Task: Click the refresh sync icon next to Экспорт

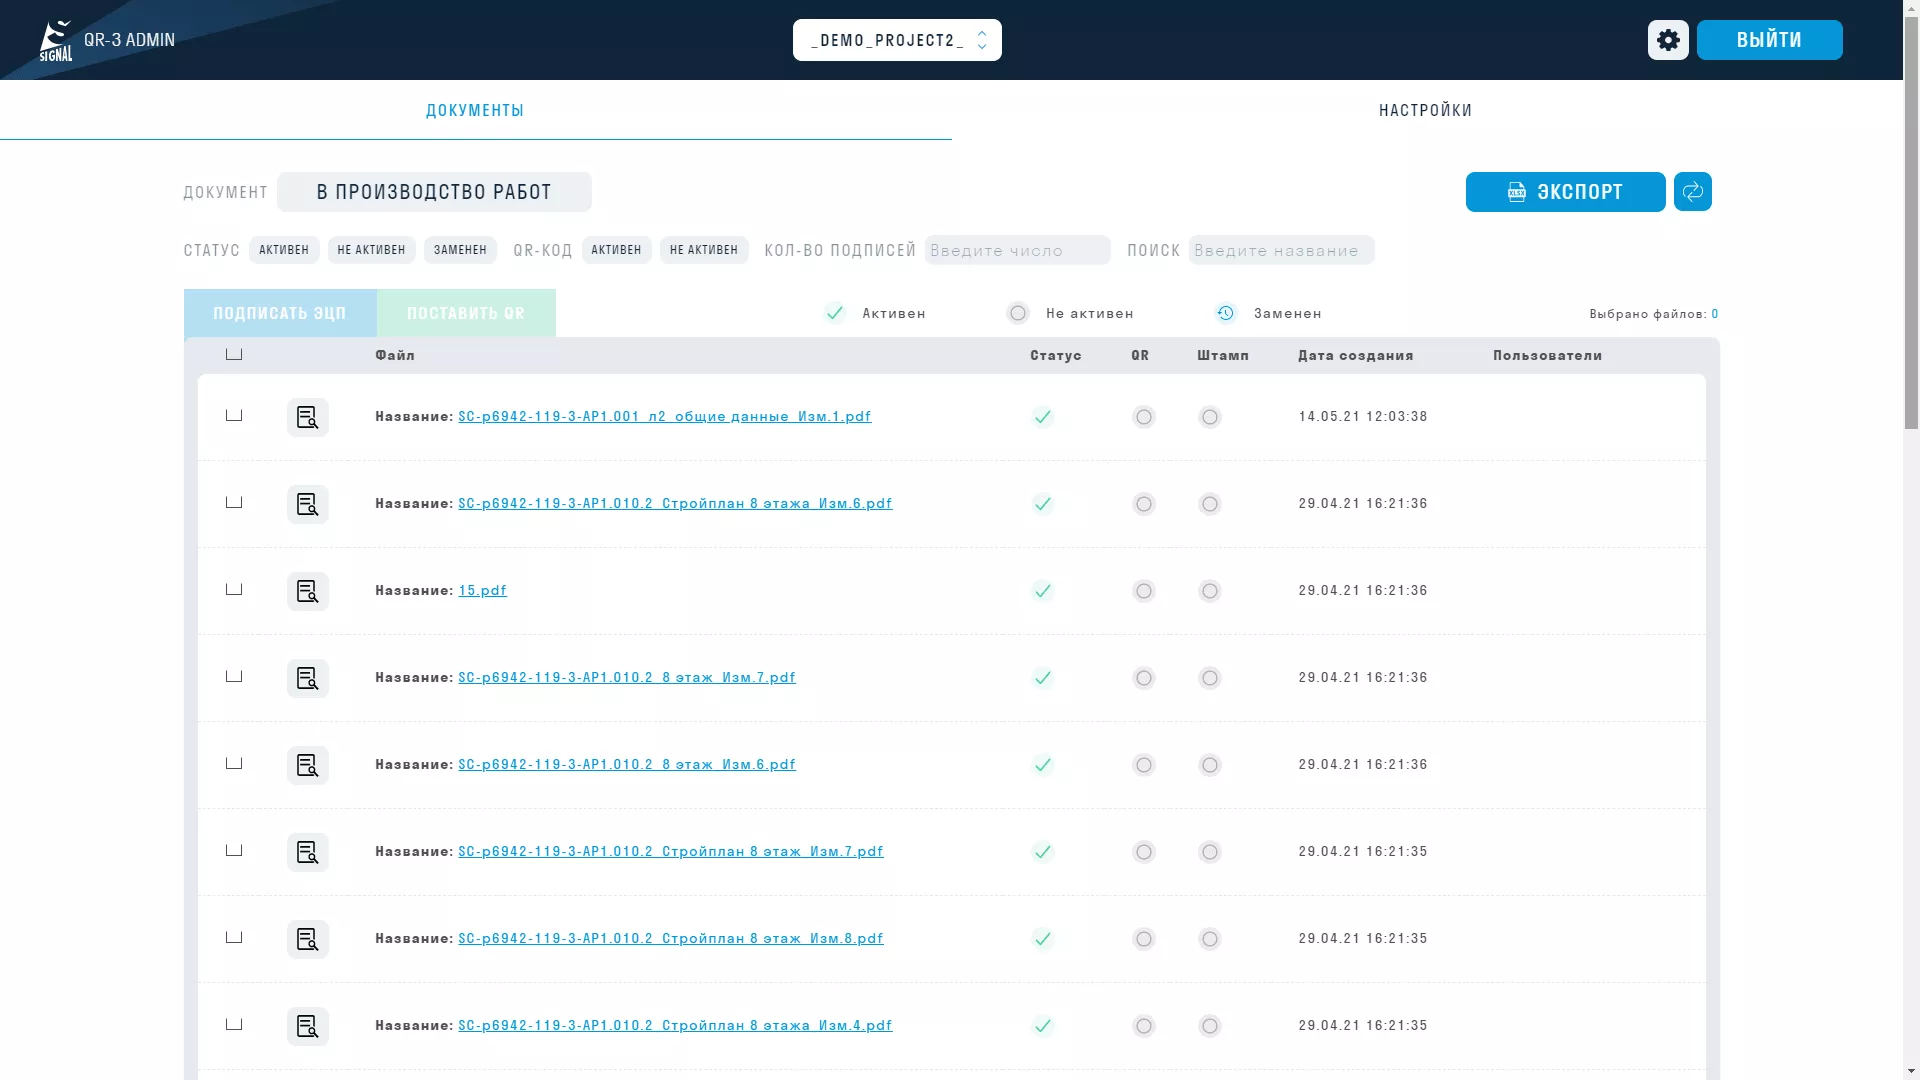Action: [x=1693, y=192]
